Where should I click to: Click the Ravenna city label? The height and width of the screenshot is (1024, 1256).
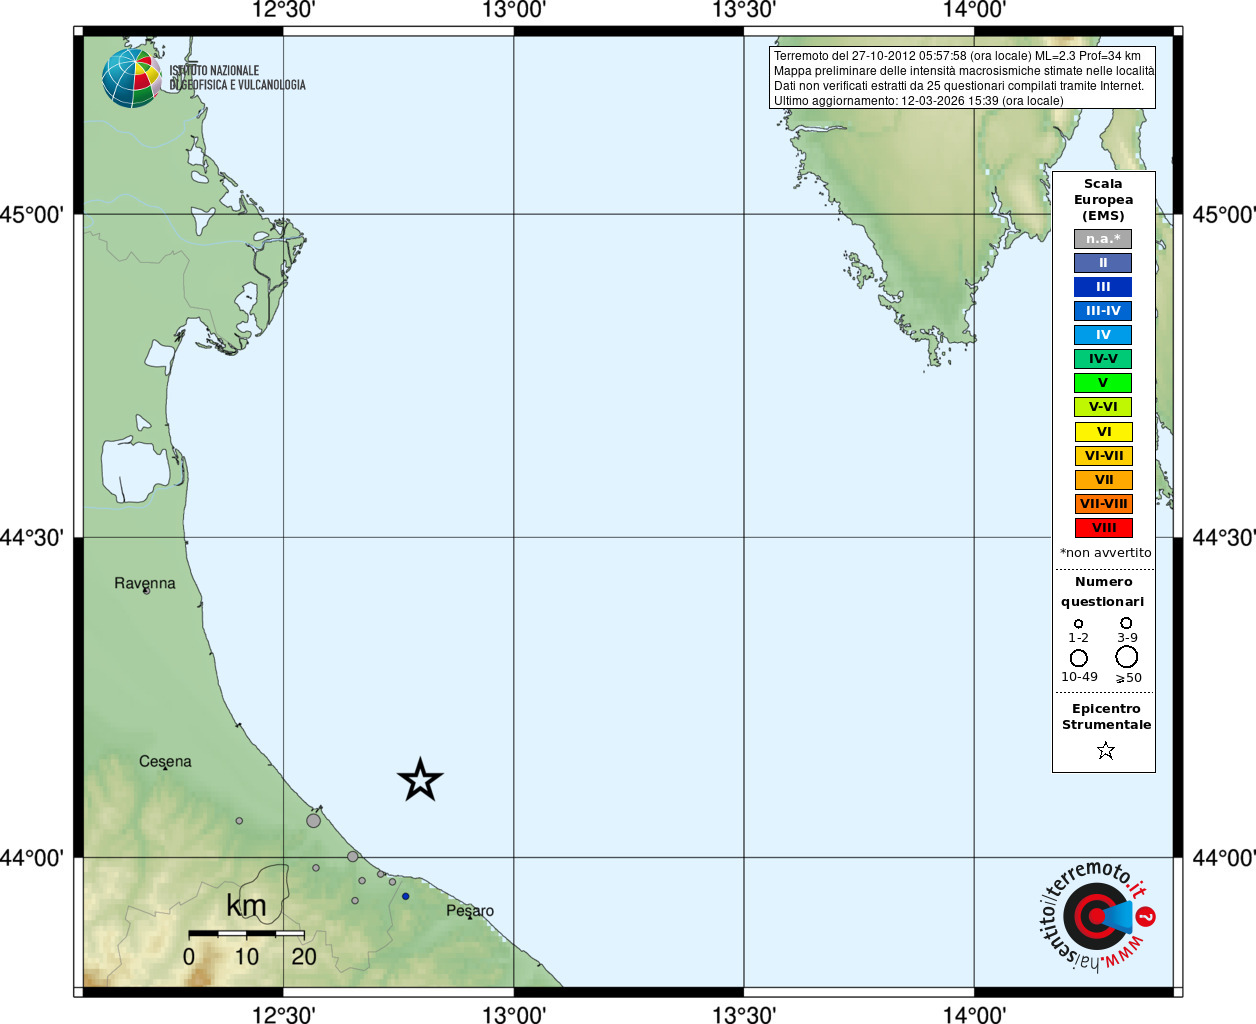click(x=145, y=583)
